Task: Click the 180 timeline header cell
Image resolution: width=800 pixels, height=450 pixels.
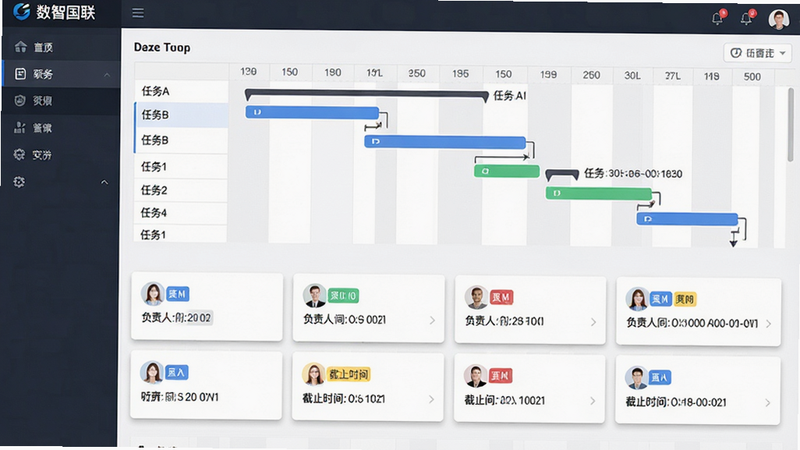Action: 333,72
